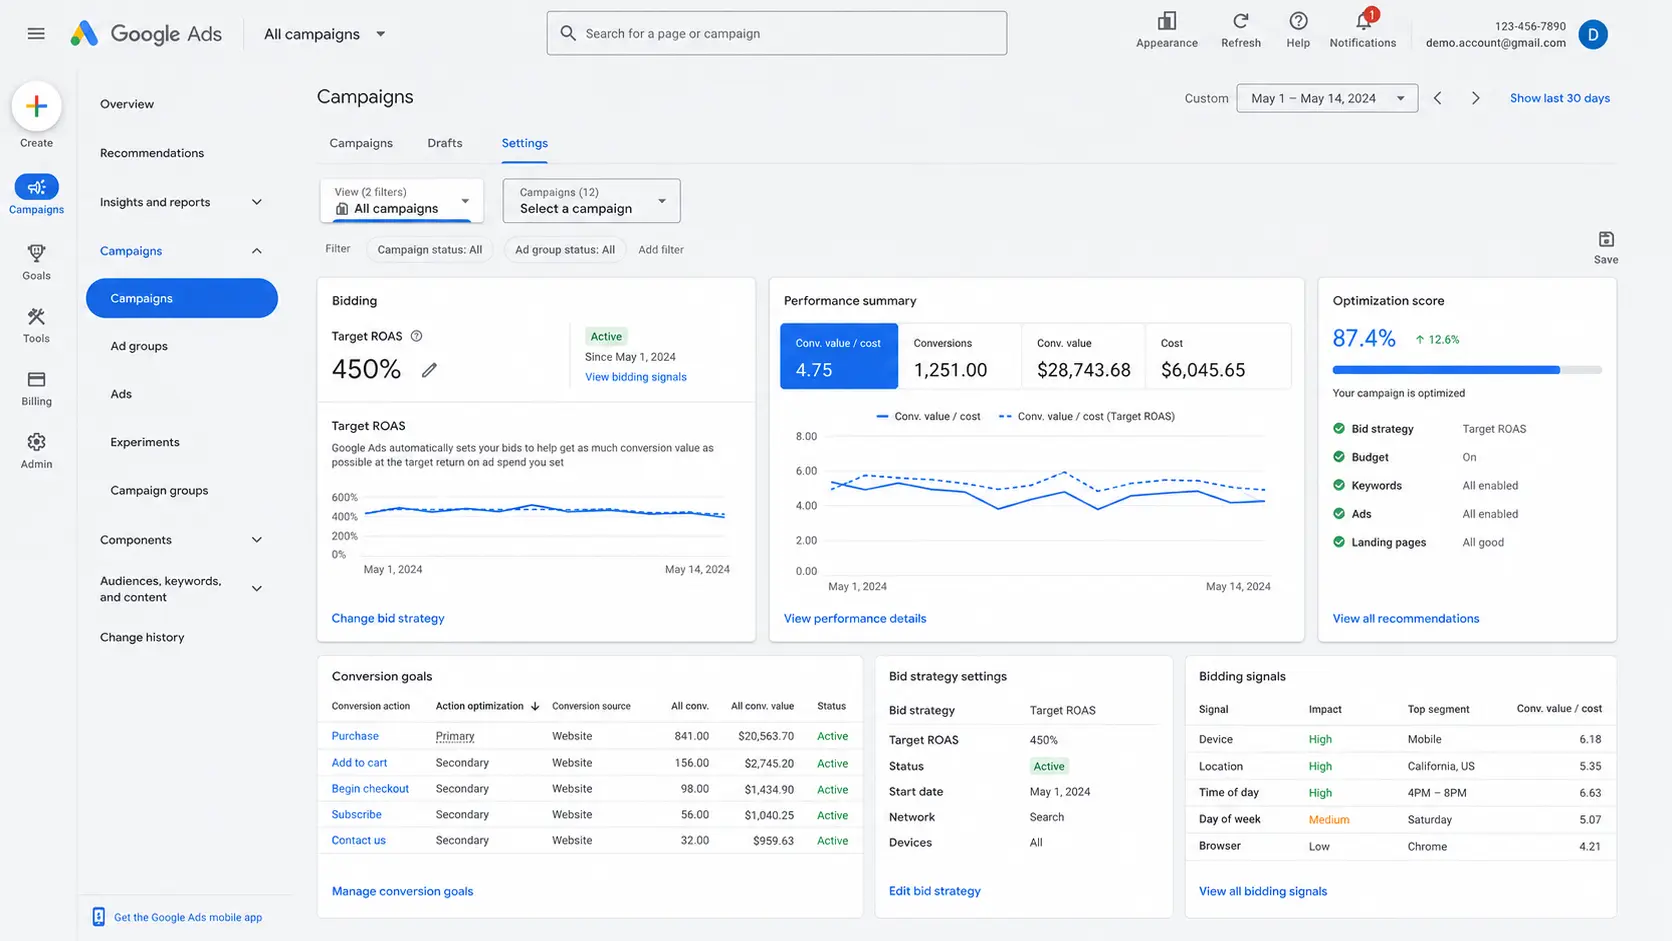Click the Ad group status: All filter chip
Screen dimensions: 1672x941
coord(565,250)
